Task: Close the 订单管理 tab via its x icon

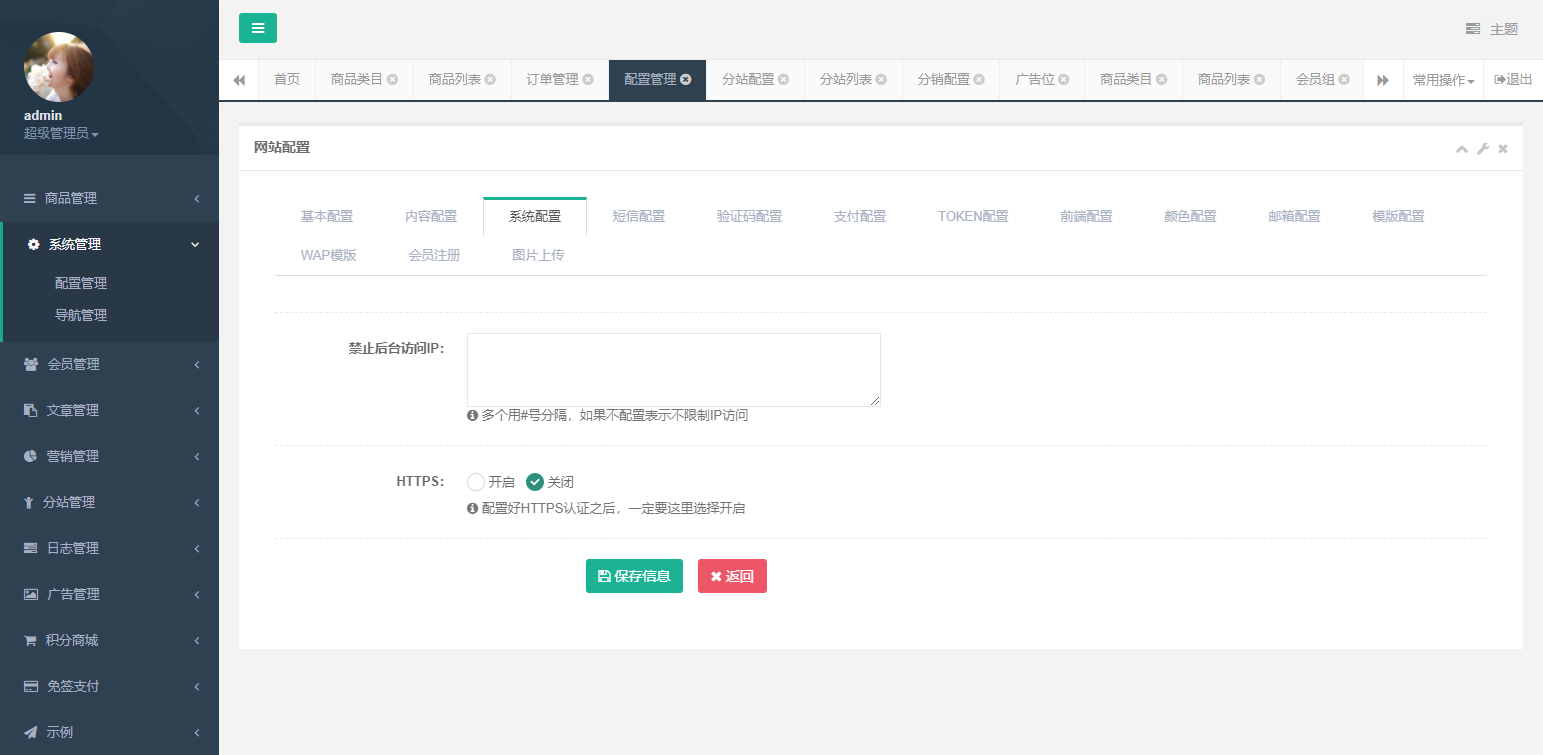Action: click(588, 80)
